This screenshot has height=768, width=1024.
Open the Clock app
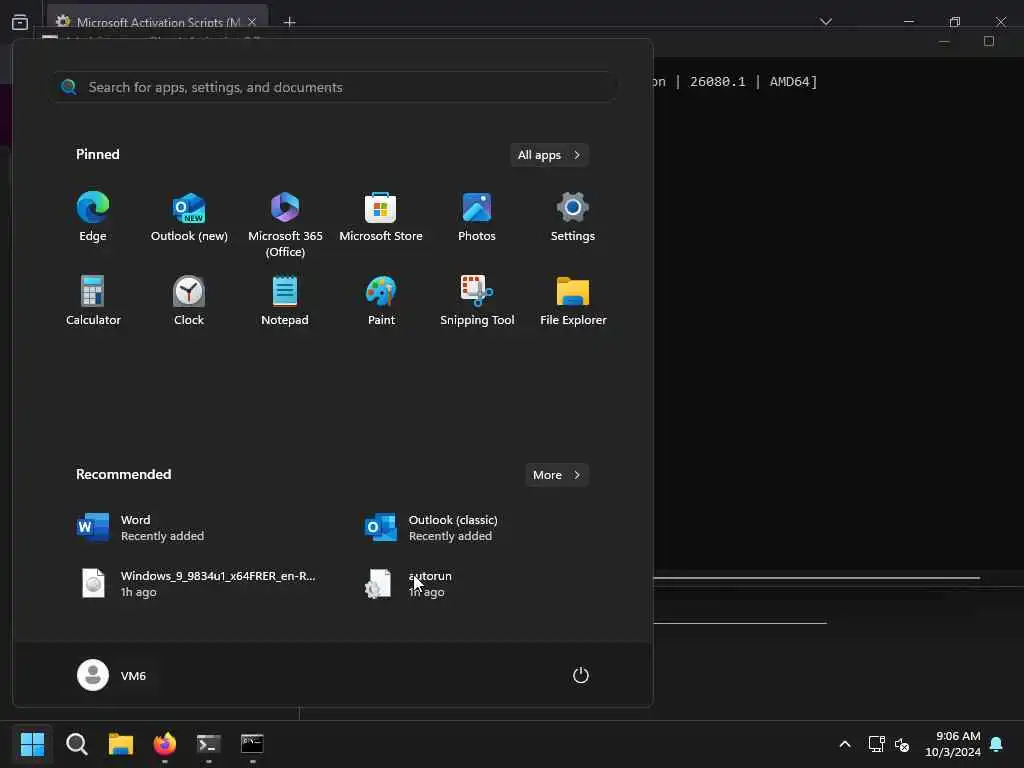(189, 301)
